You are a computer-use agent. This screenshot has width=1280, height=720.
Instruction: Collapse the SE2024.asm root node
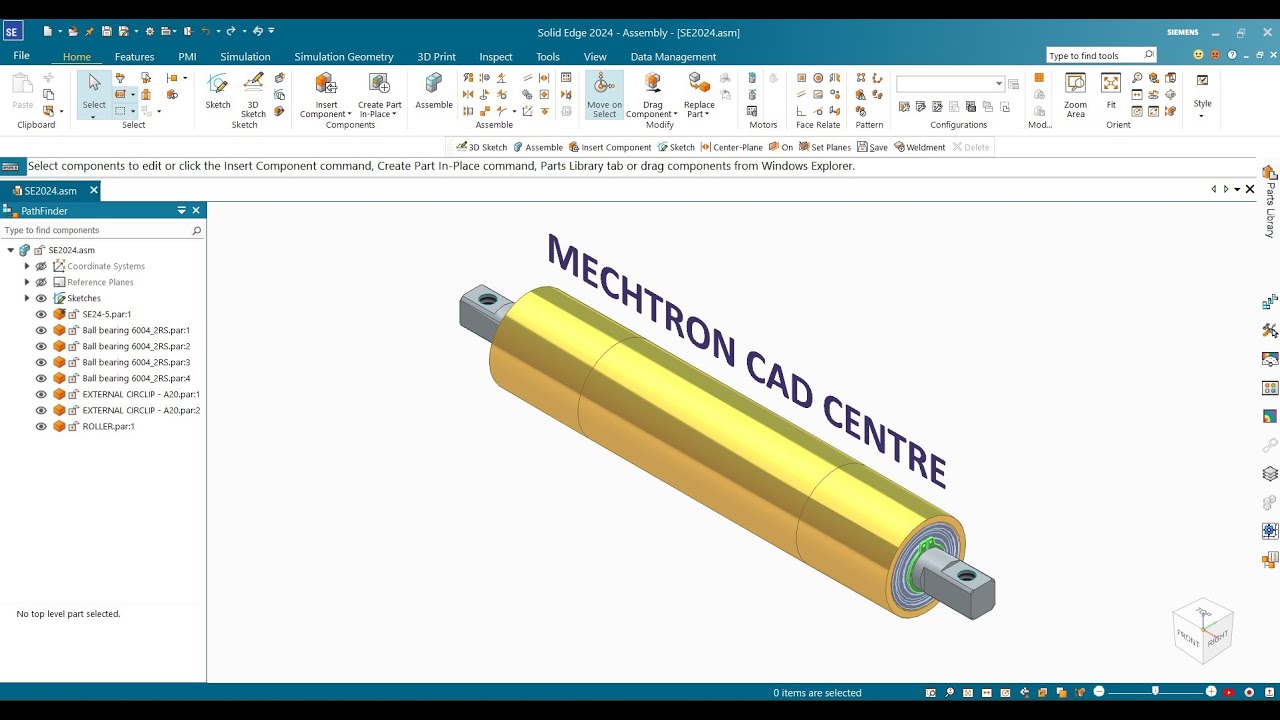coord(10,250)
